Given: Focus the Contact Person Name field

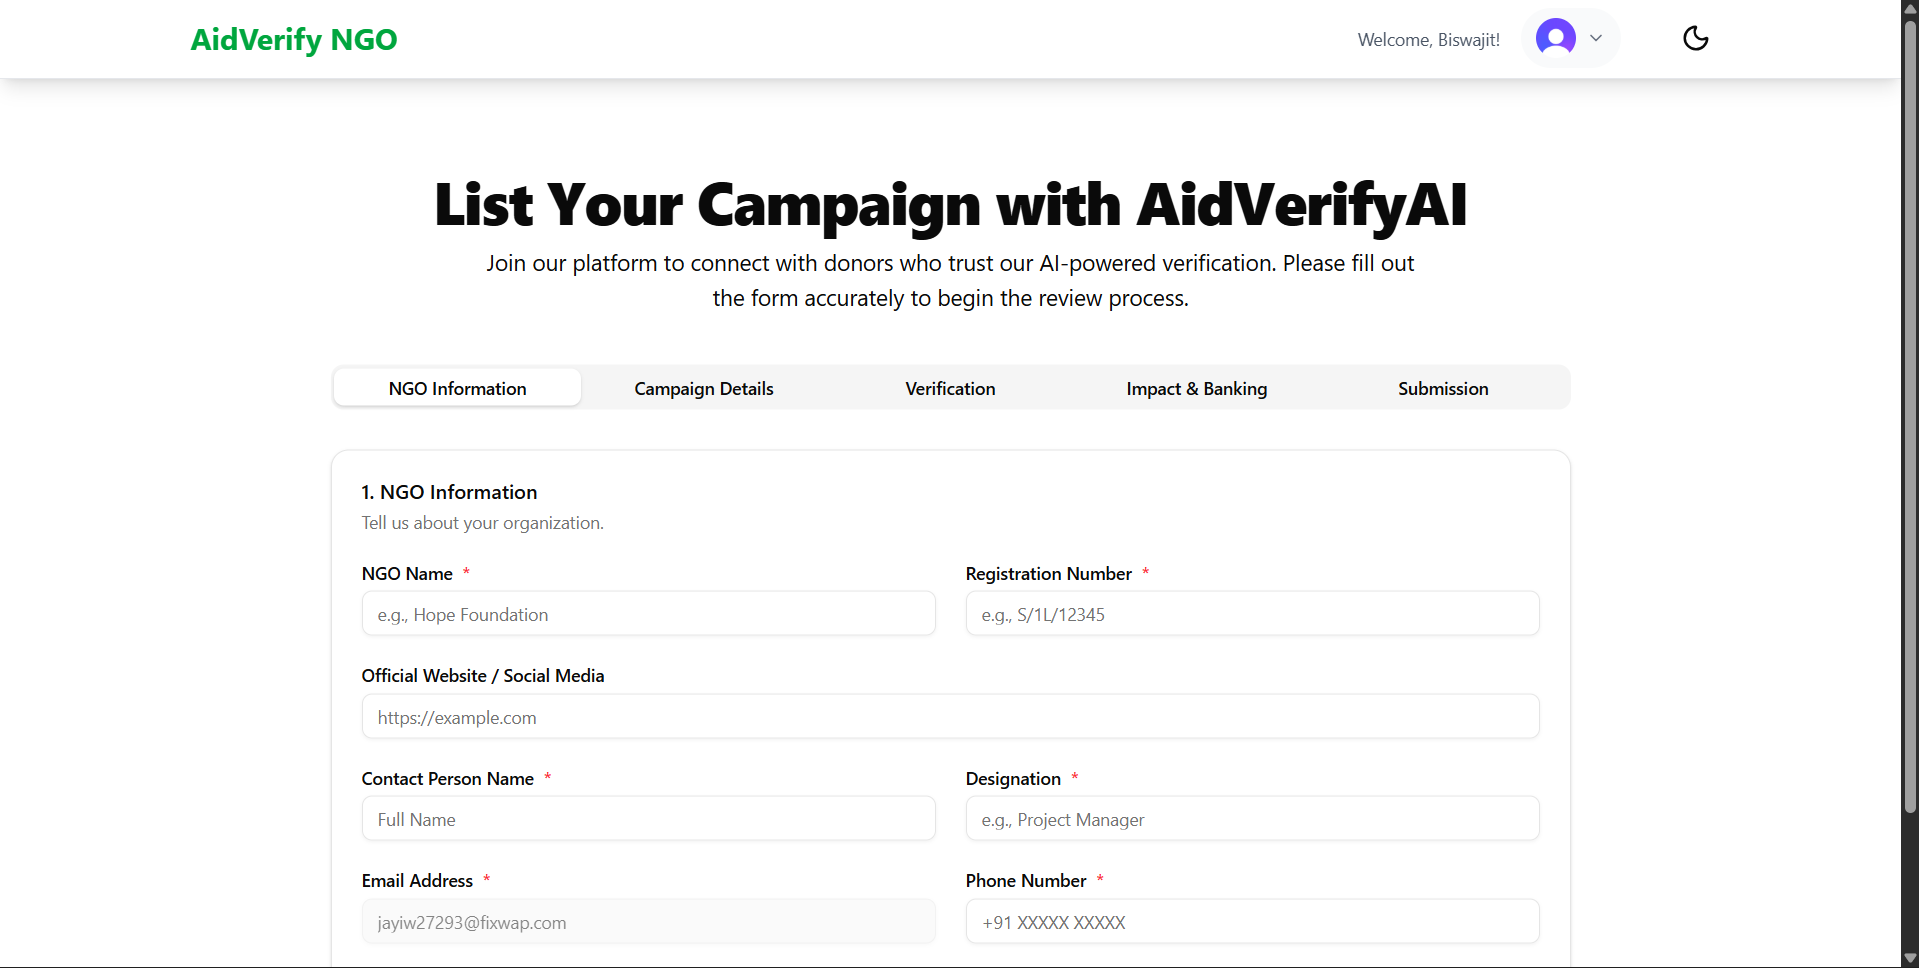Looking at the screenshot, I should tap(648, 819).
